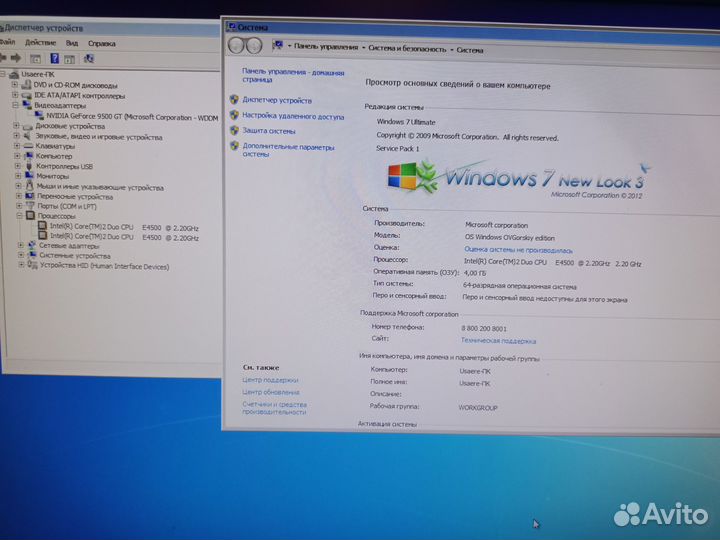
Task: Open the Действие menu in Device Manager
Action: (40, 43)
